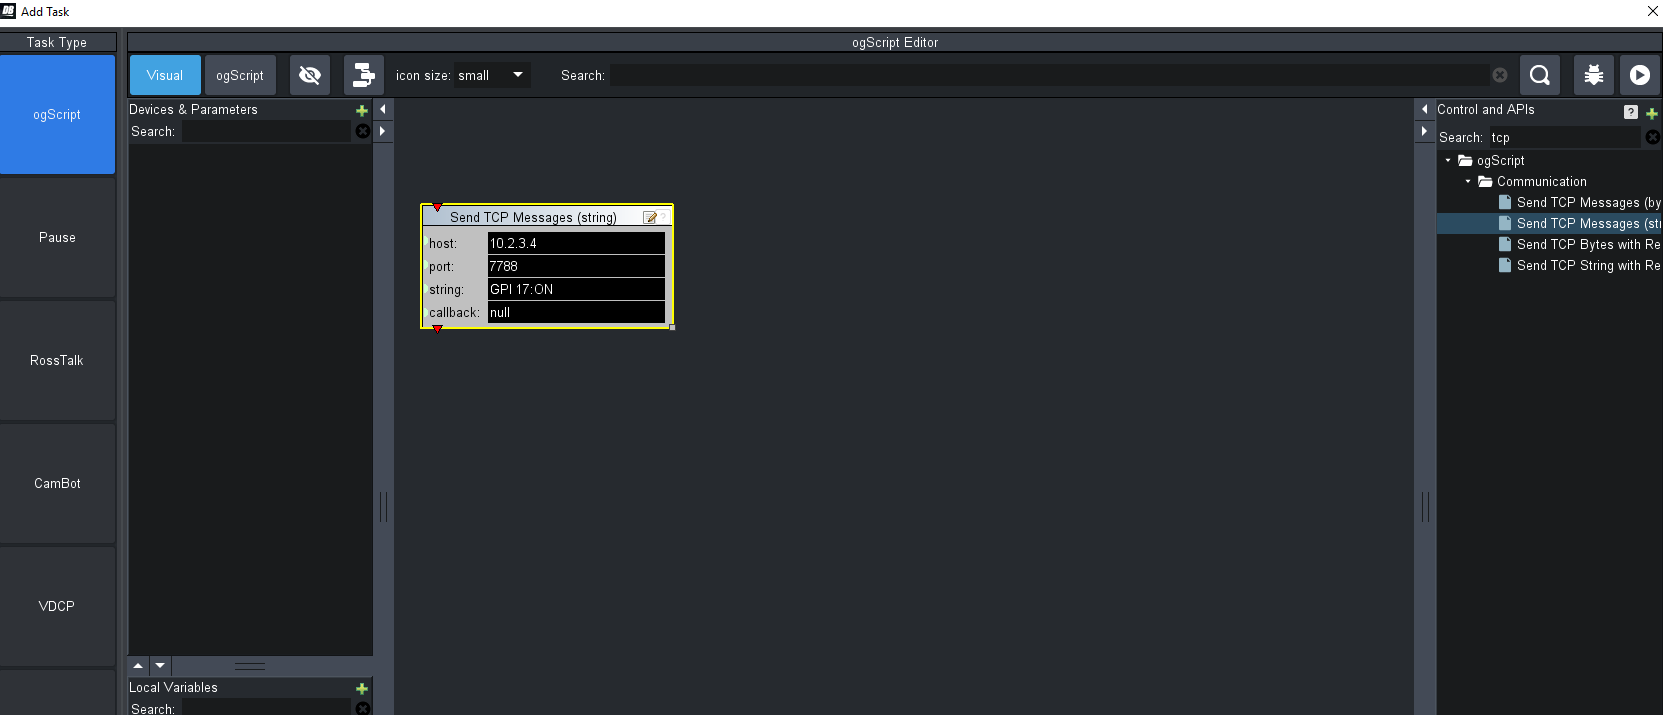Select VDCP task type
The width and height of the screenshot is (1663, 715).
(x=57, y=606)
